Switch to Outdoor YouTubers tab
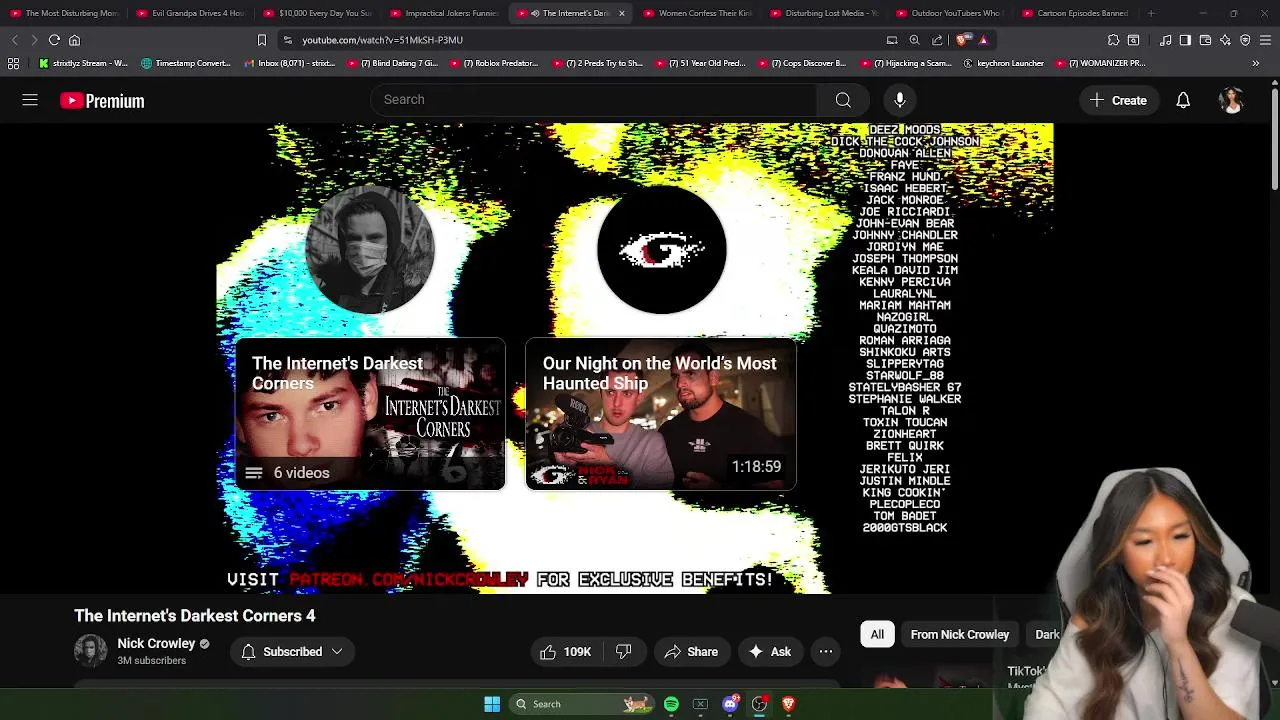This screenshot has height=720, width=1280. tap(950, 13)
